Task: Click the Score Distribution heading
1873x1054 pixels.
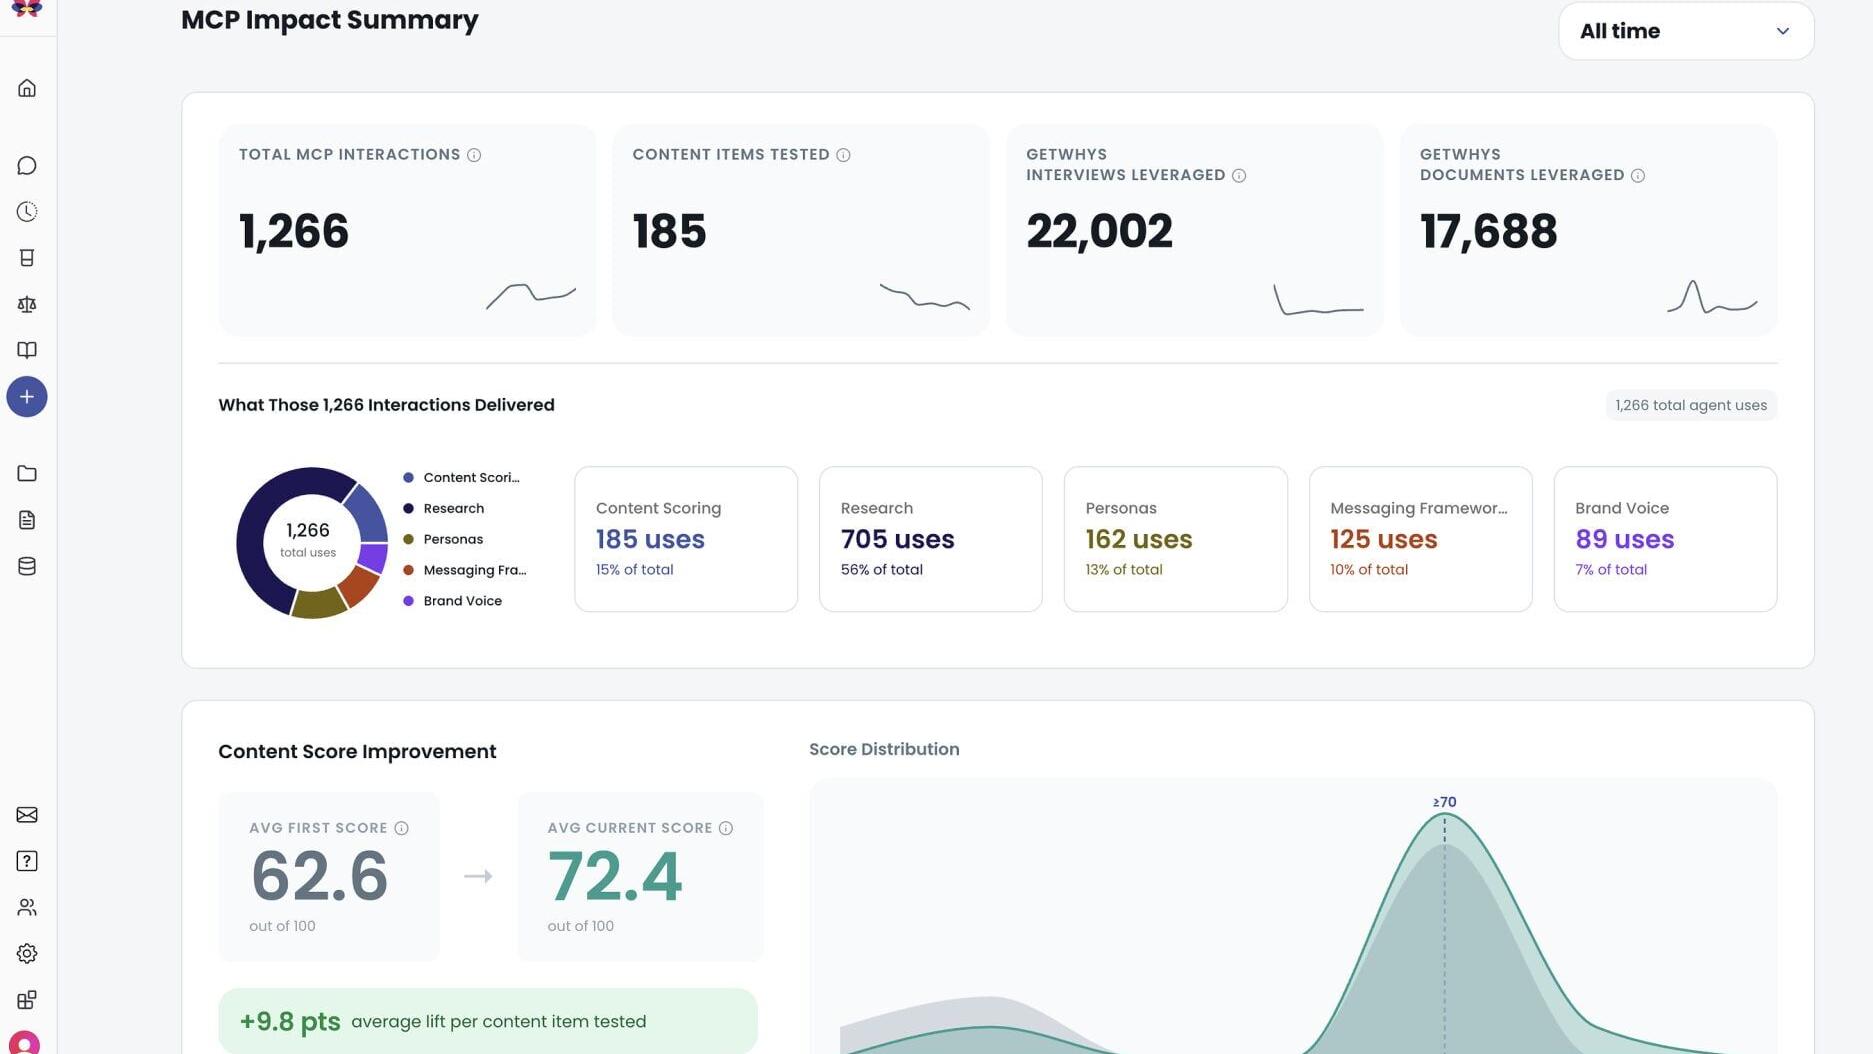Action: 884,749
